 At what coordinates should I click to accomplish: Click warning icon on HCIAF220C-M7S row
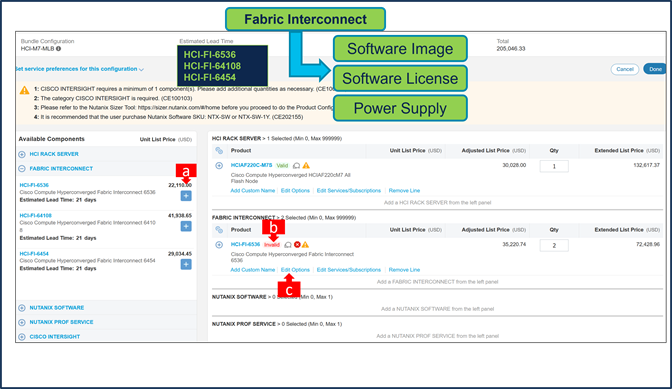tap(306, 165)
